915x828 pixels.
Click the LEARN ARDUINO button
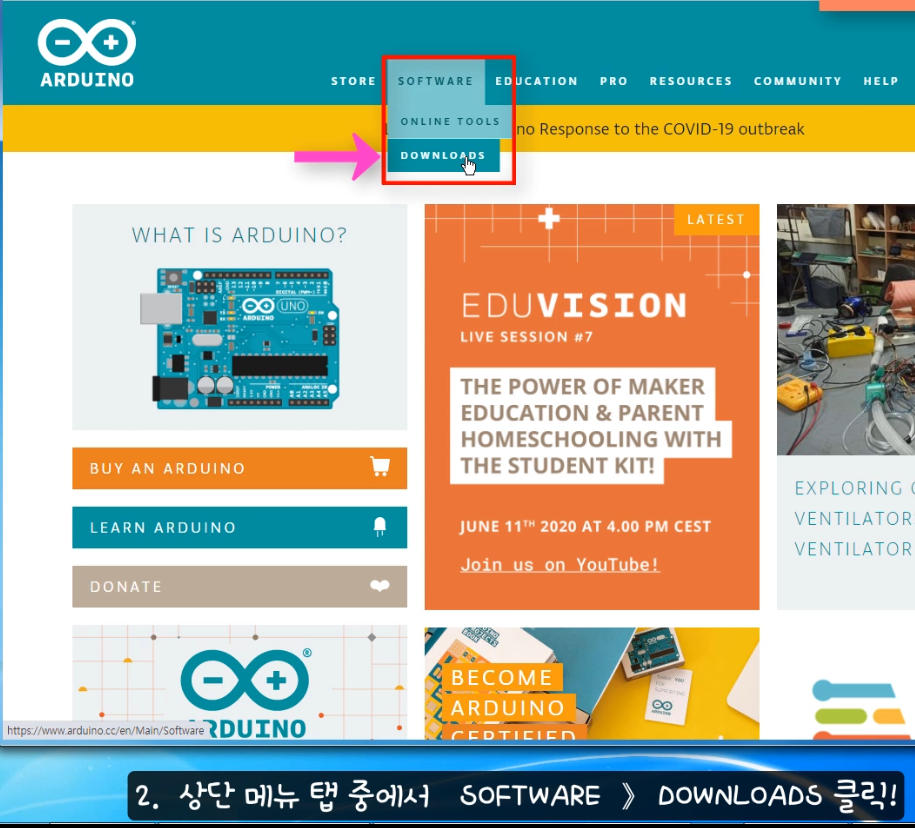pyautogui.click(x=239, y=527)
